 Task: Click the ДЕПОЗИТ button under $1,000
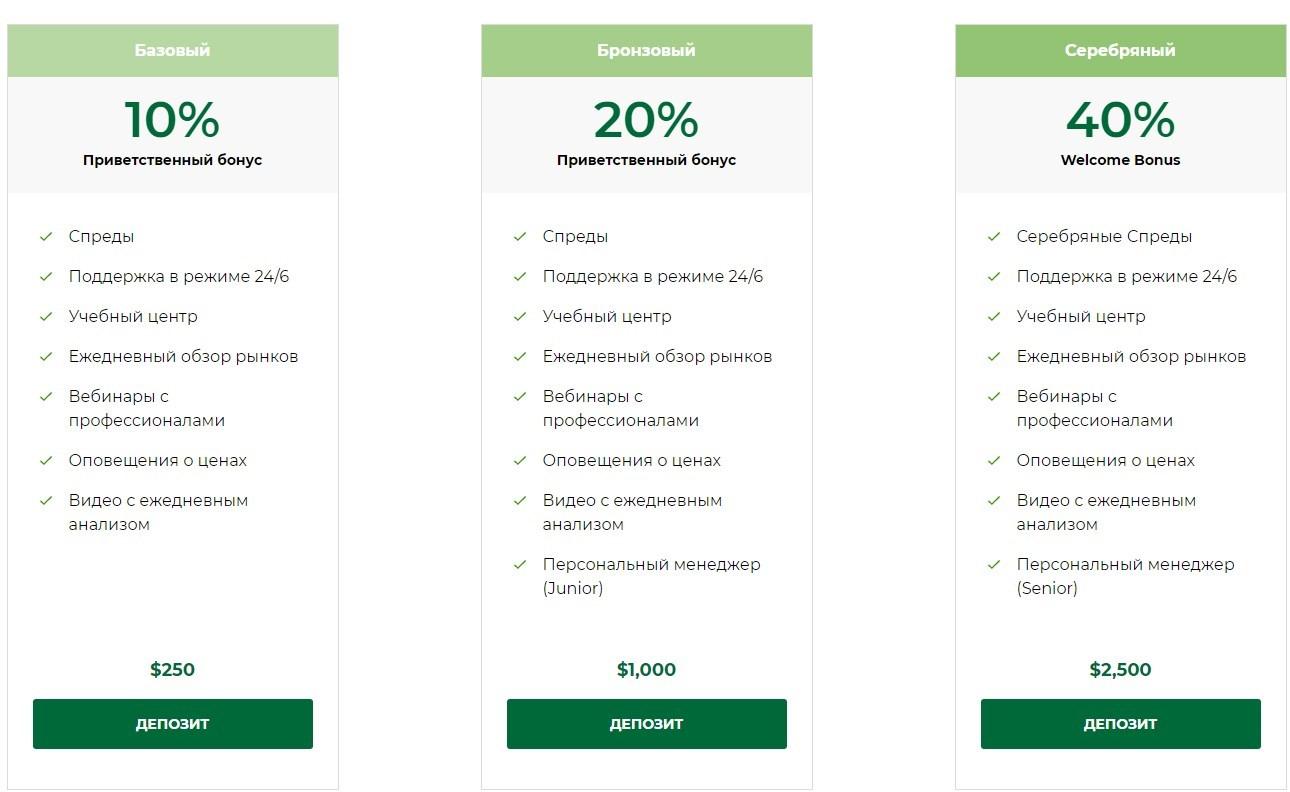pos(647,724)
